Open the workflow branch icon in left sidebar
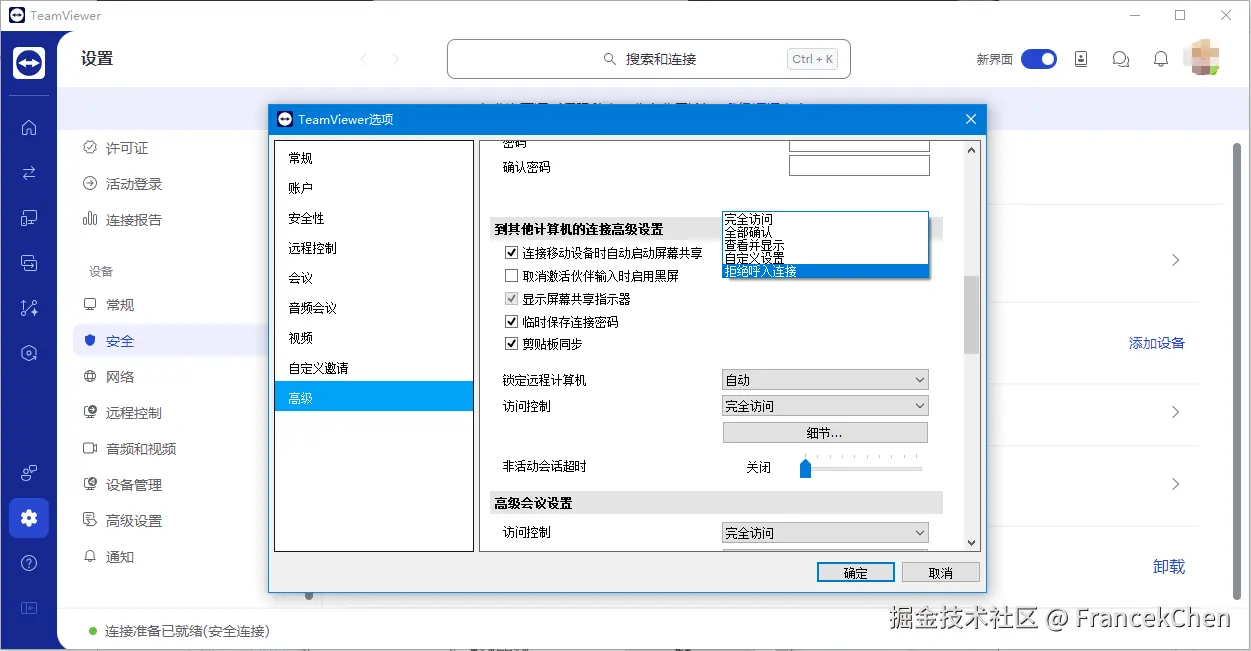Viewport: 1251px width, 651px height. click(29, 308)
